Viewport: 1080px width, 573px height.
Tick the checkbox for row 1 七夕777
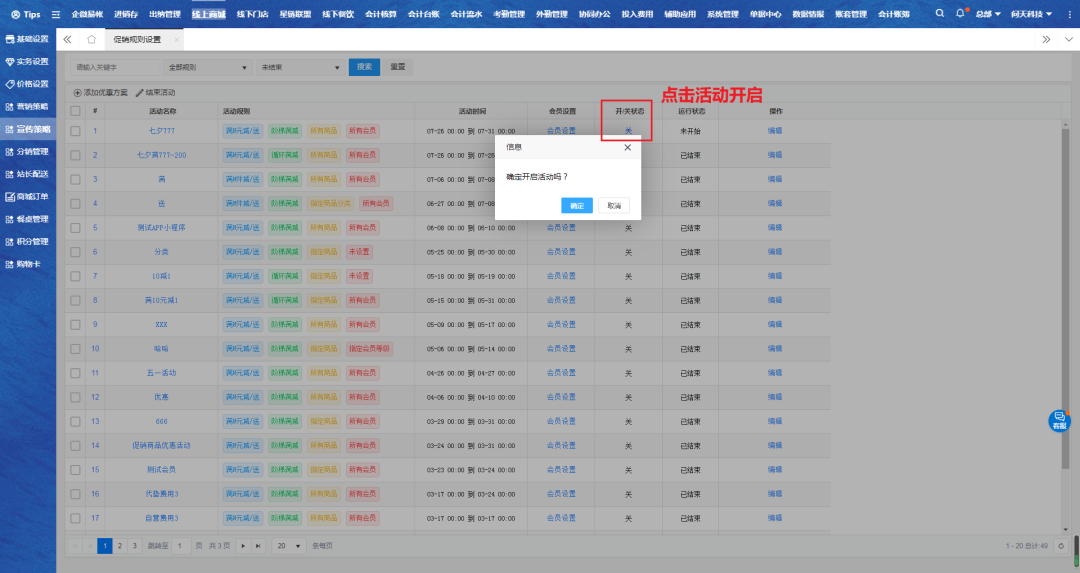tap(75, 131)
